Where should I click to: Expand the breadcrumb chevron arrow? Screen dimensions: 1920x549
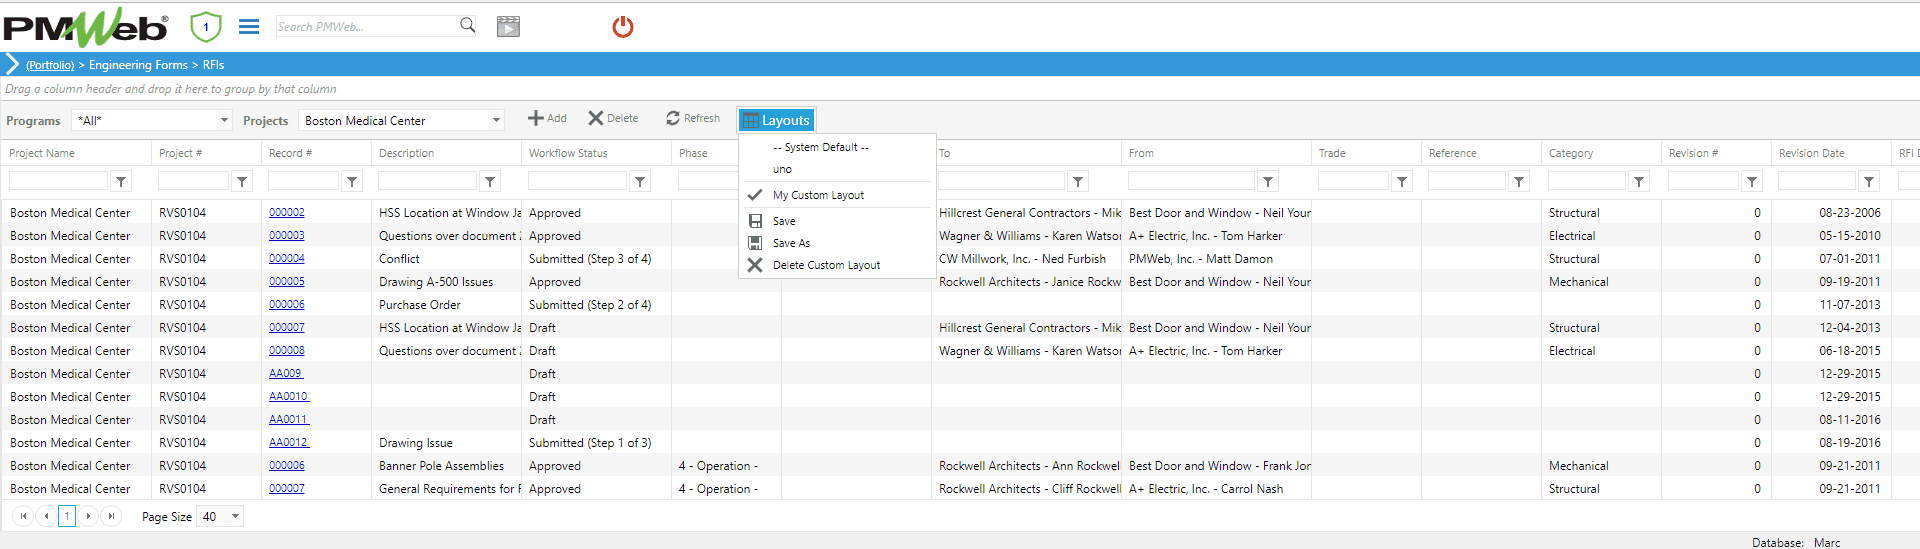point(12,65)
